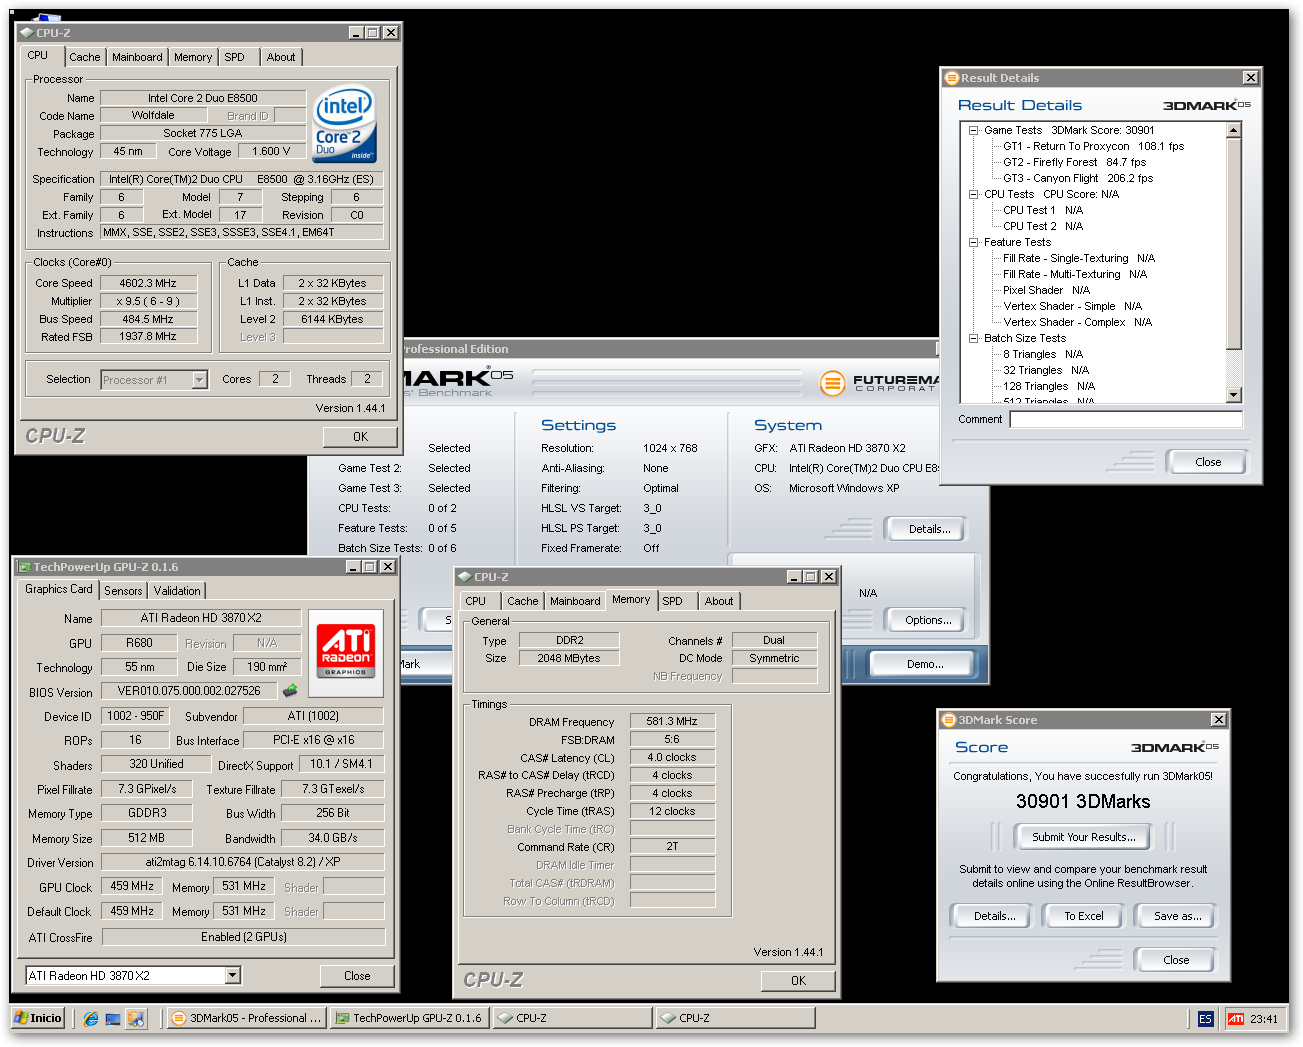
Task: Click the 30901 3DMarks score text
Action: pos(1083,802)
